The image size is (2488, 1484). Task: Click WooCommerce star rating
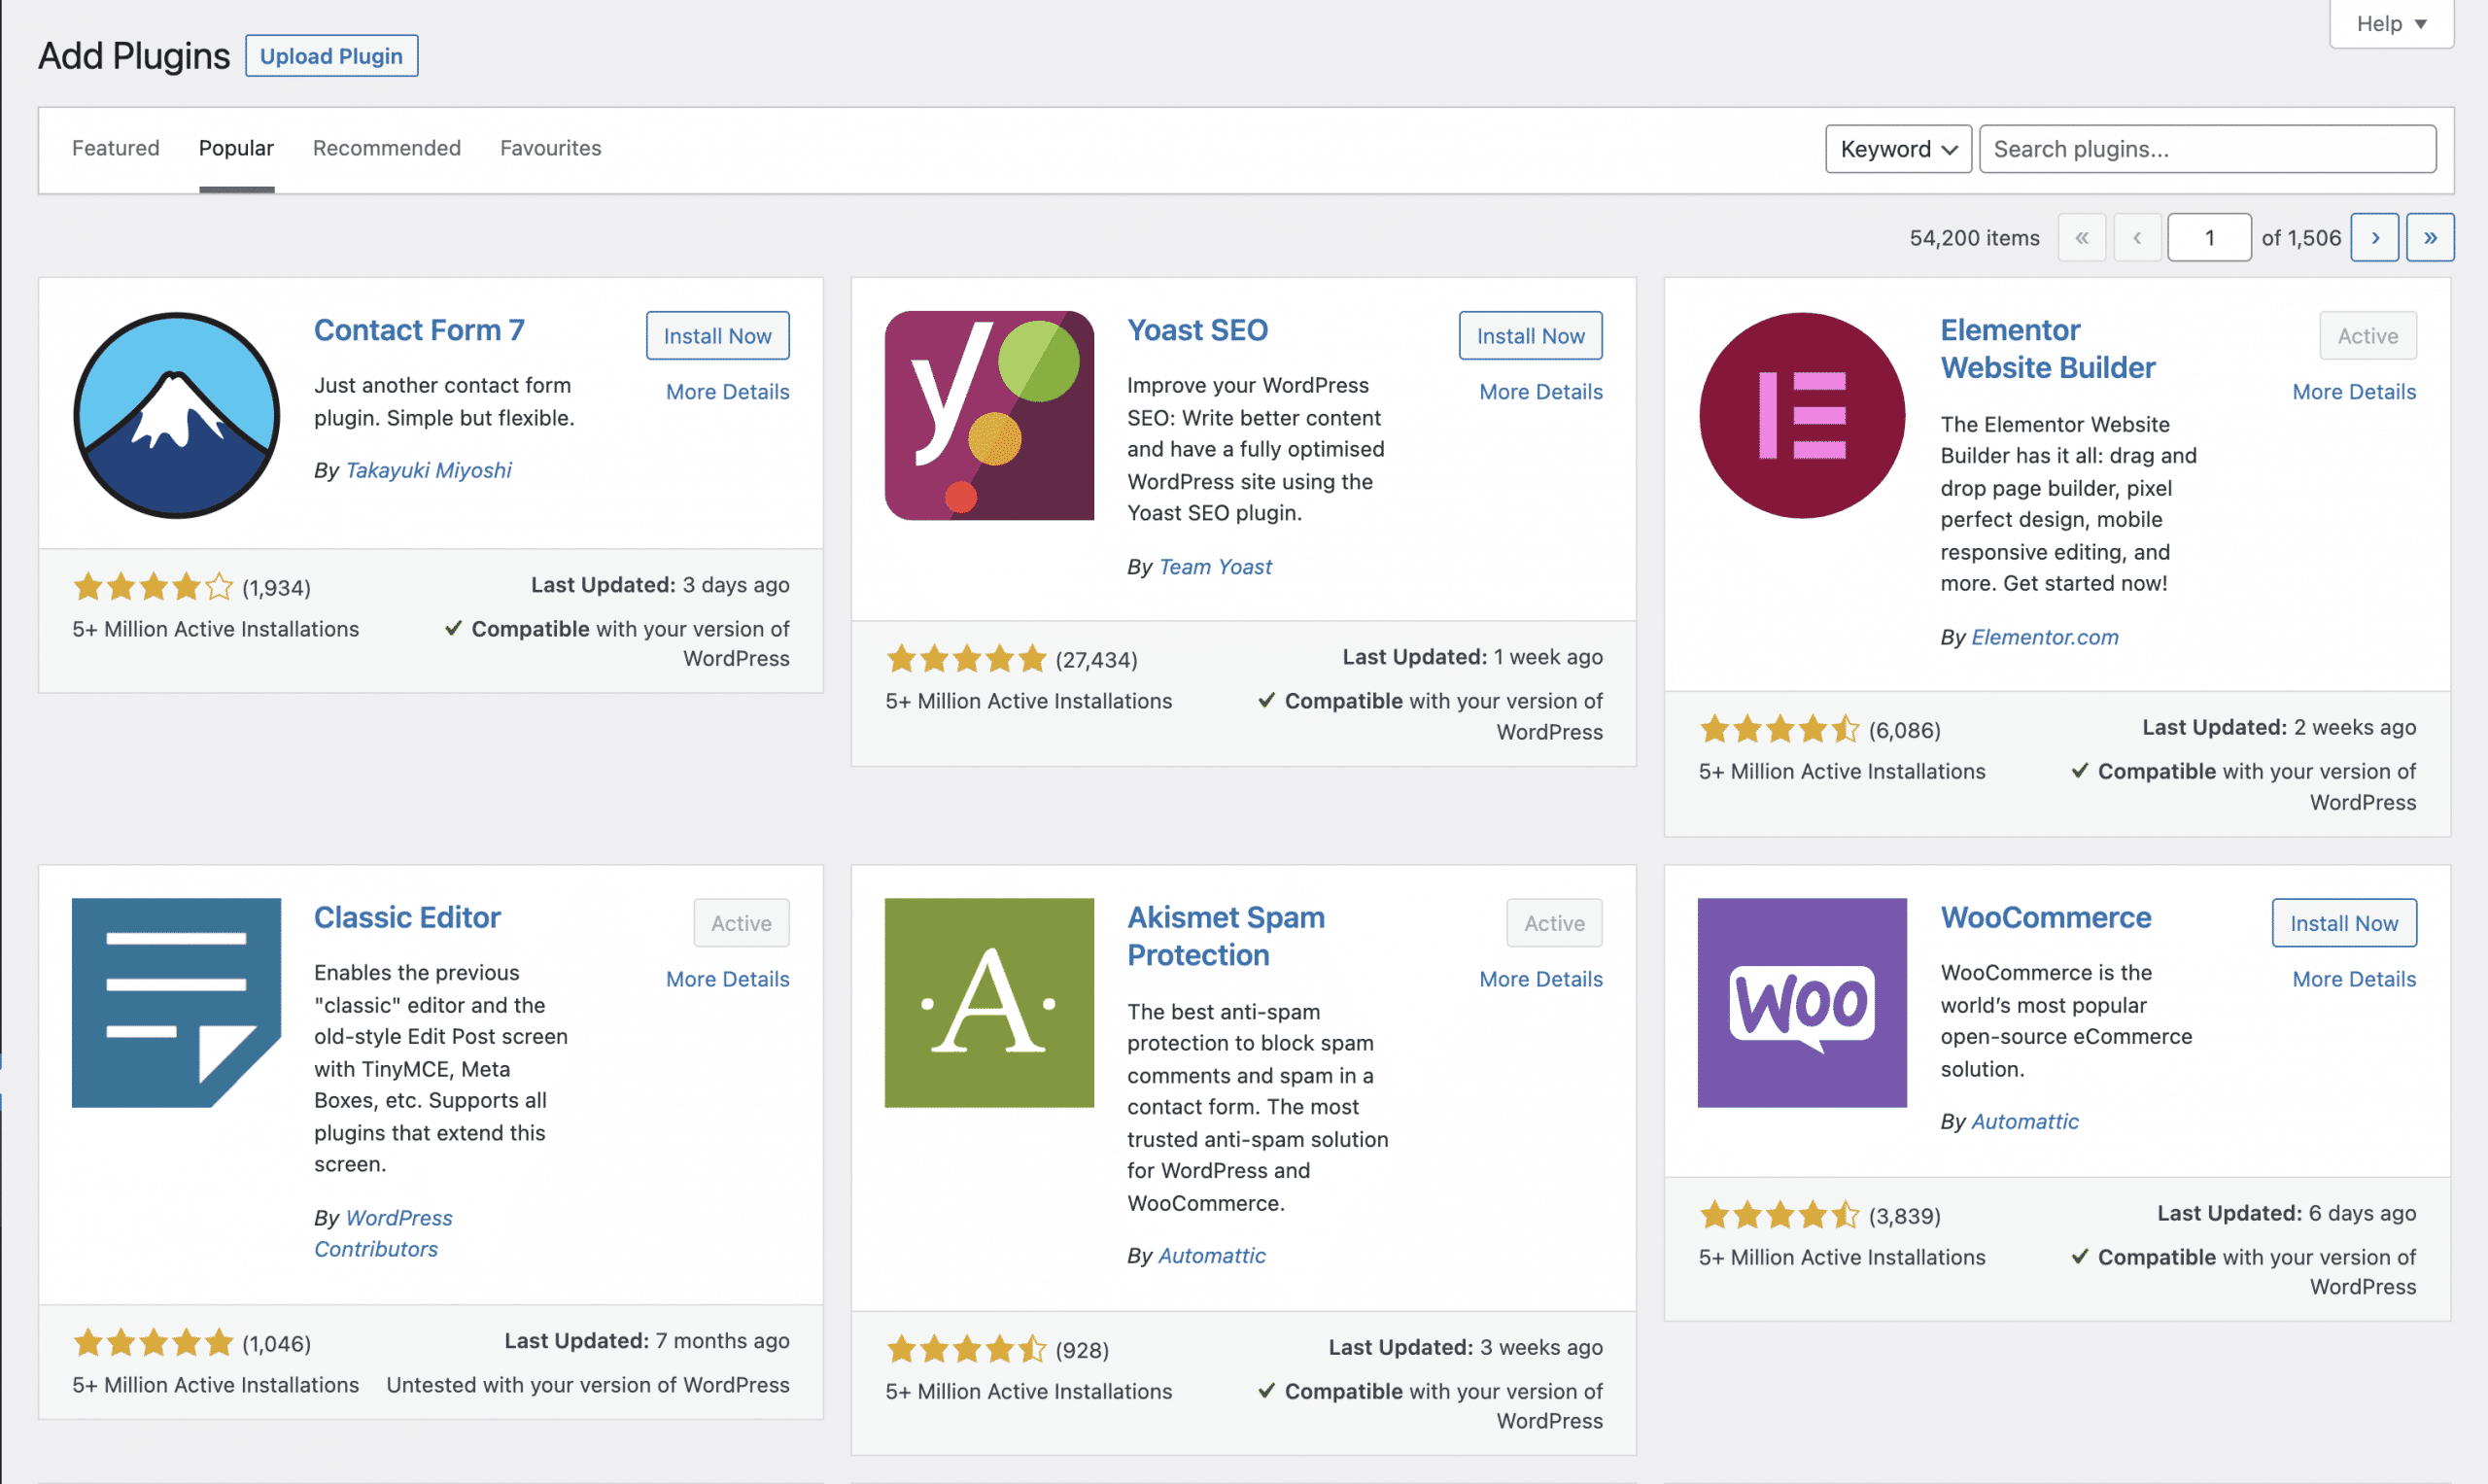click(x=1779, y=1215)
